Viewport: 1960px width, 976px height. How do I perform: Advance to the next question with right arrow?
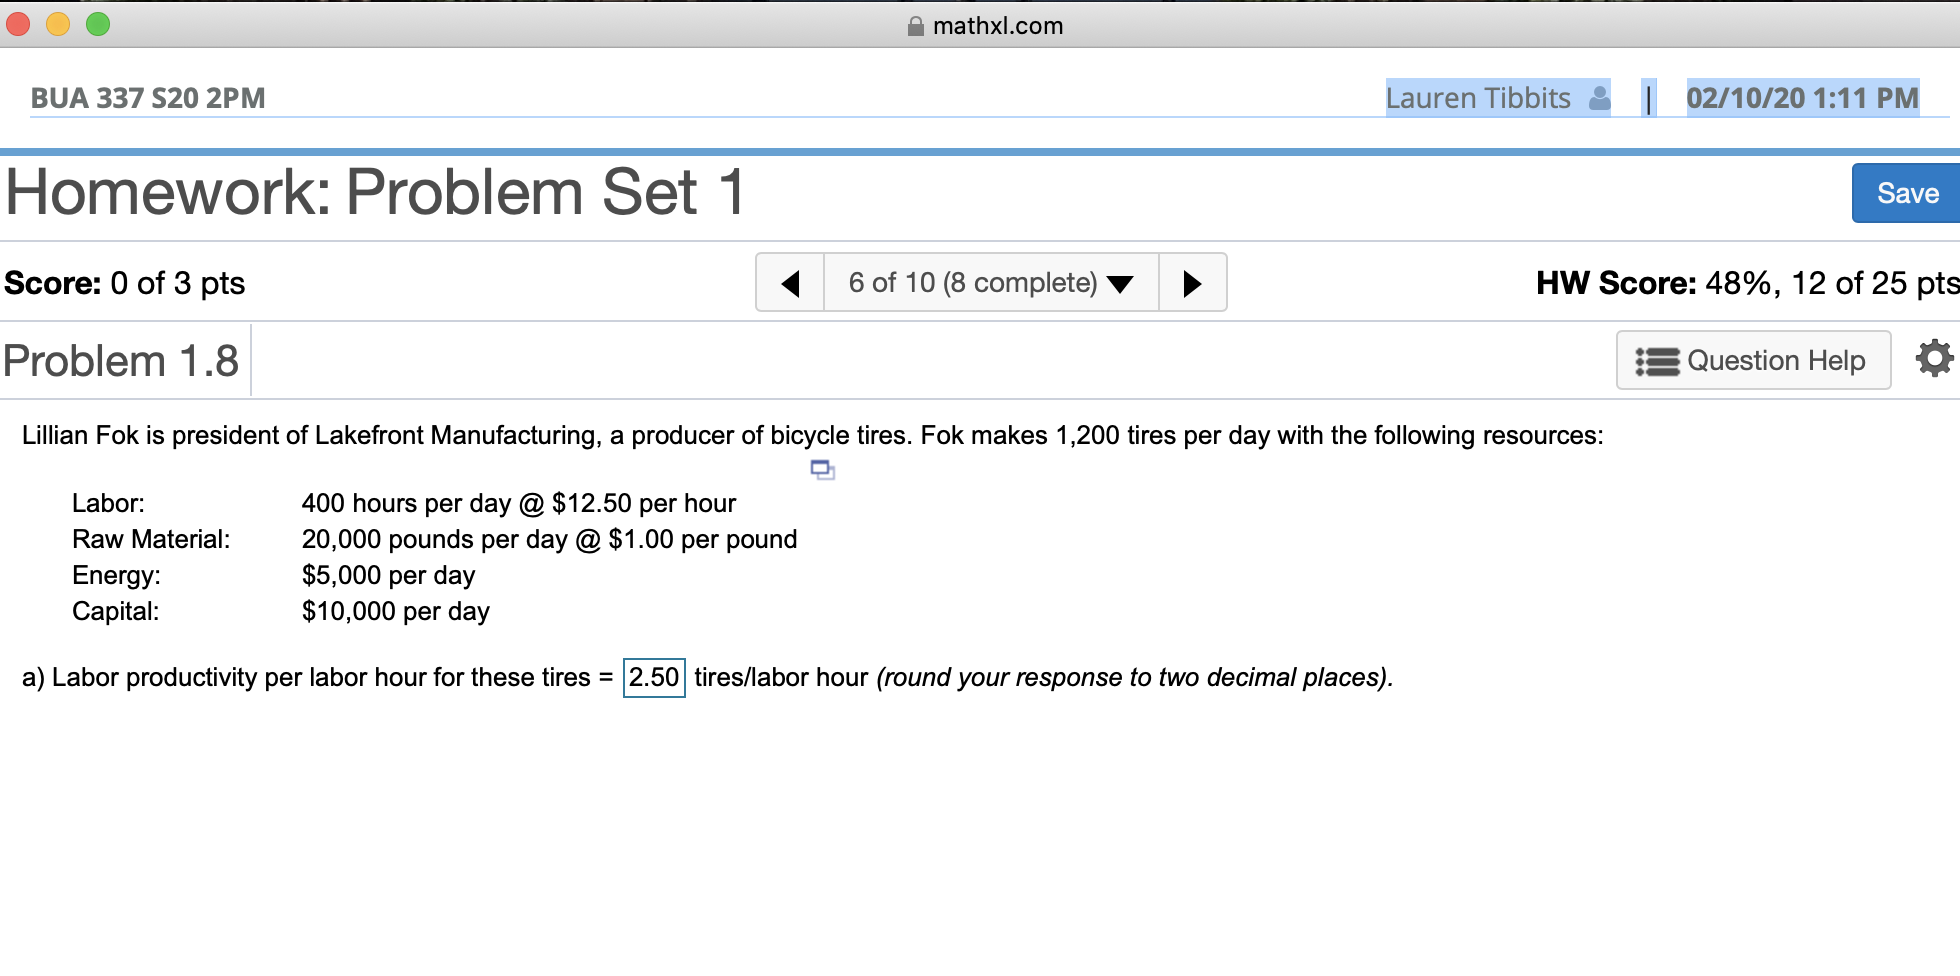(x=1192, y=283)
